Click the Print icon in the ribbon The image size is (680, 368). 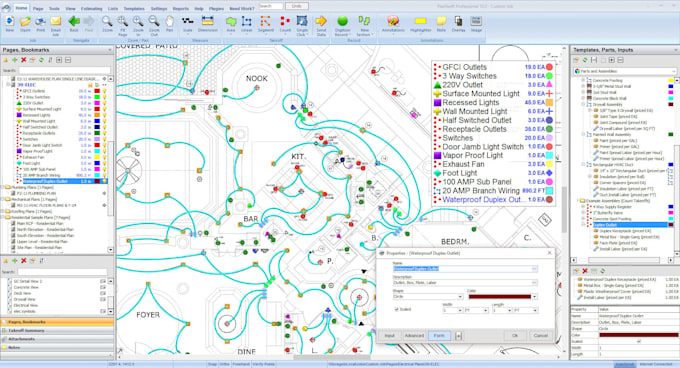[x=40, y=21]
